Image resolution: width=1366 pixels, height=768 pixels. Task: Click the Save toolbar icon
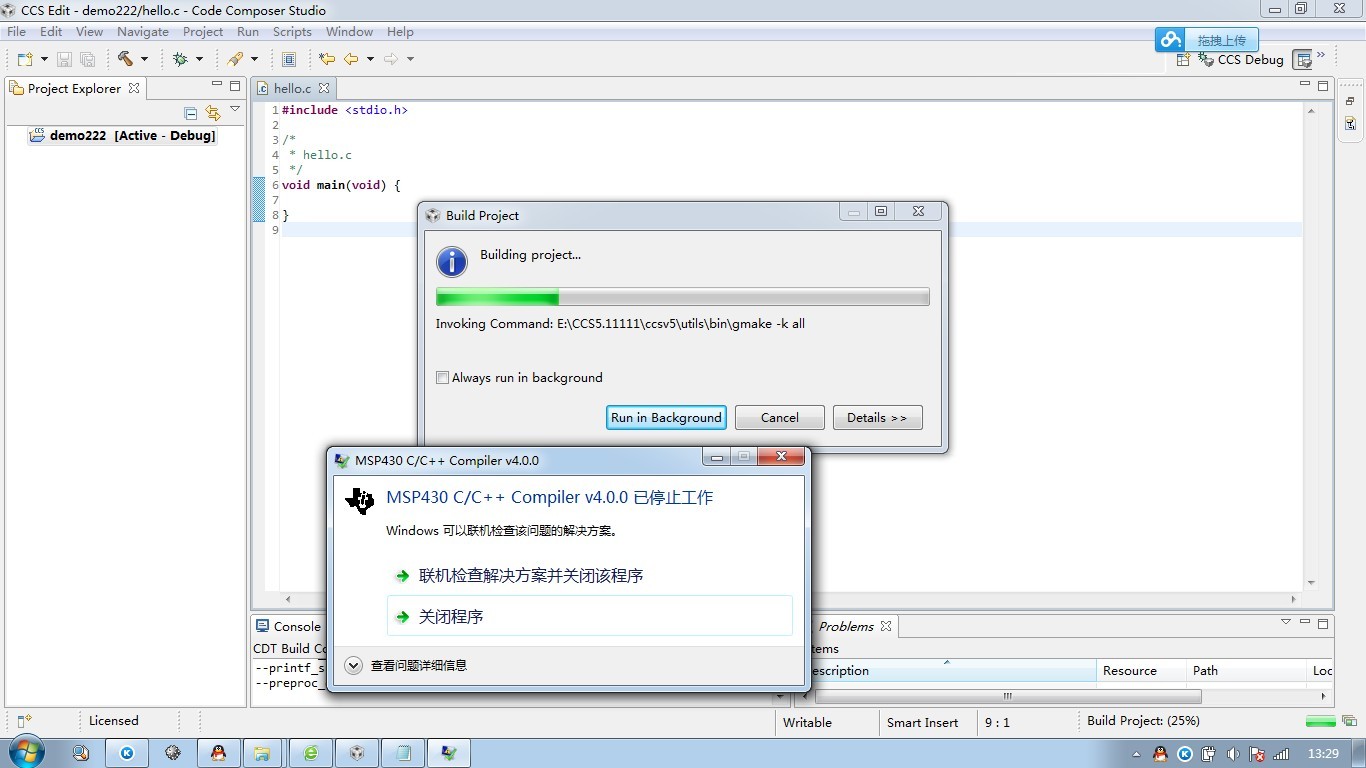[x=64, y=59]
